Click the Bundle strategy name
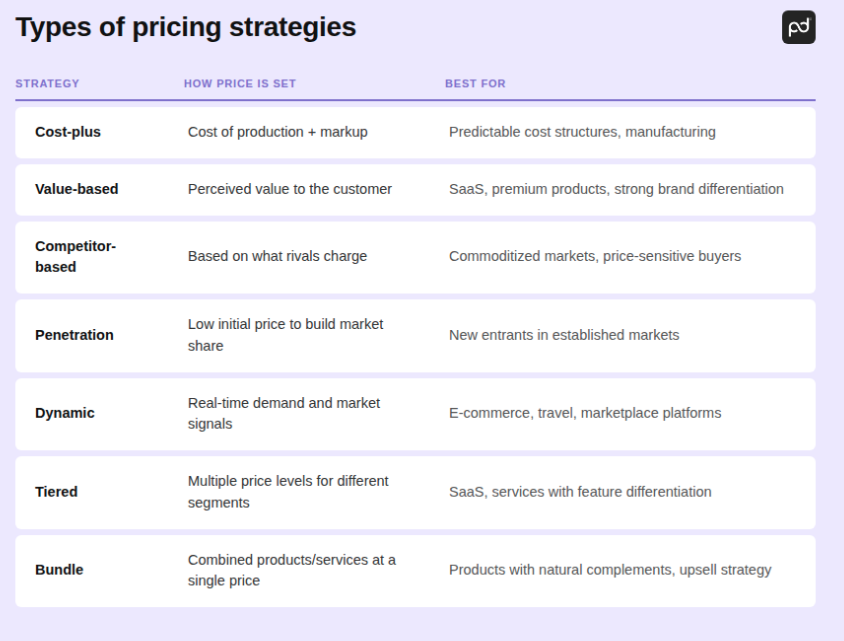The height and width of the screenshot is (641, 844). pos(59,570)
